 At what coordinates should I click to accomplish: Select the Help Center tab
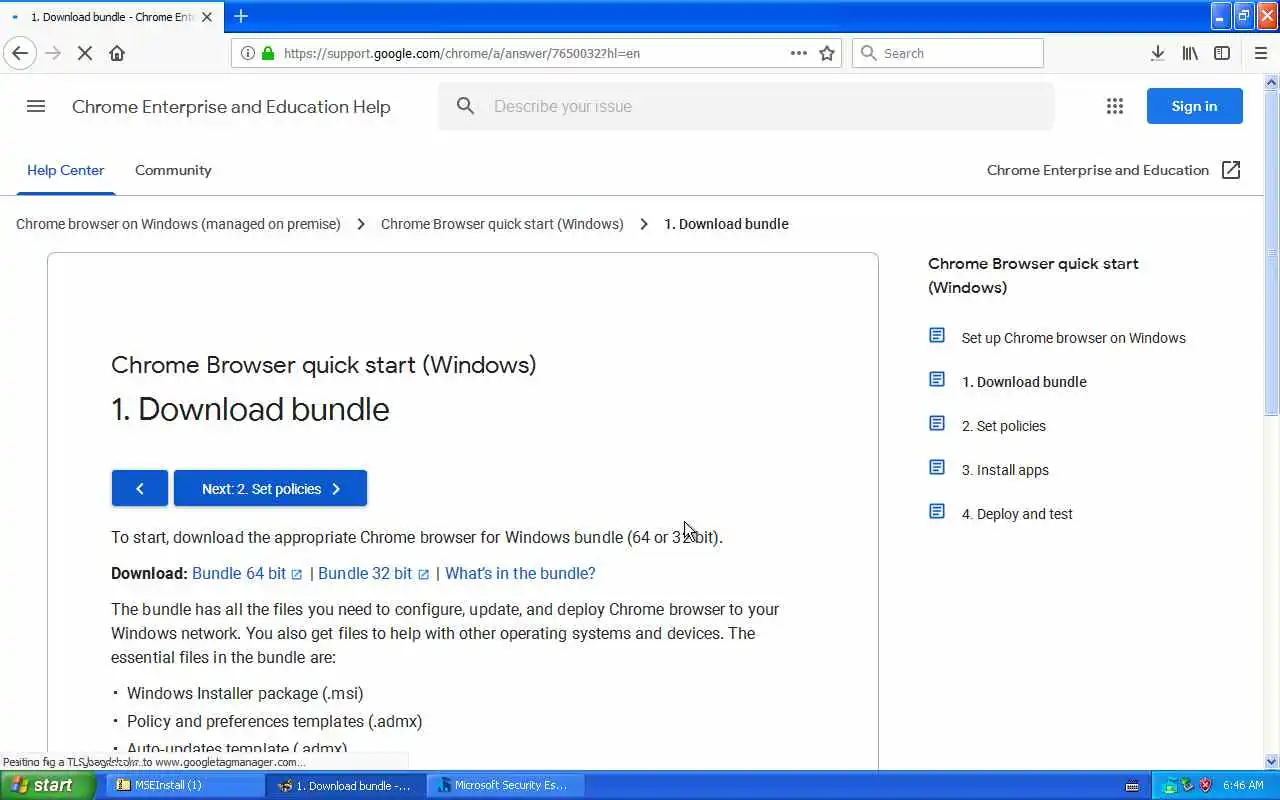click(65, 170)
